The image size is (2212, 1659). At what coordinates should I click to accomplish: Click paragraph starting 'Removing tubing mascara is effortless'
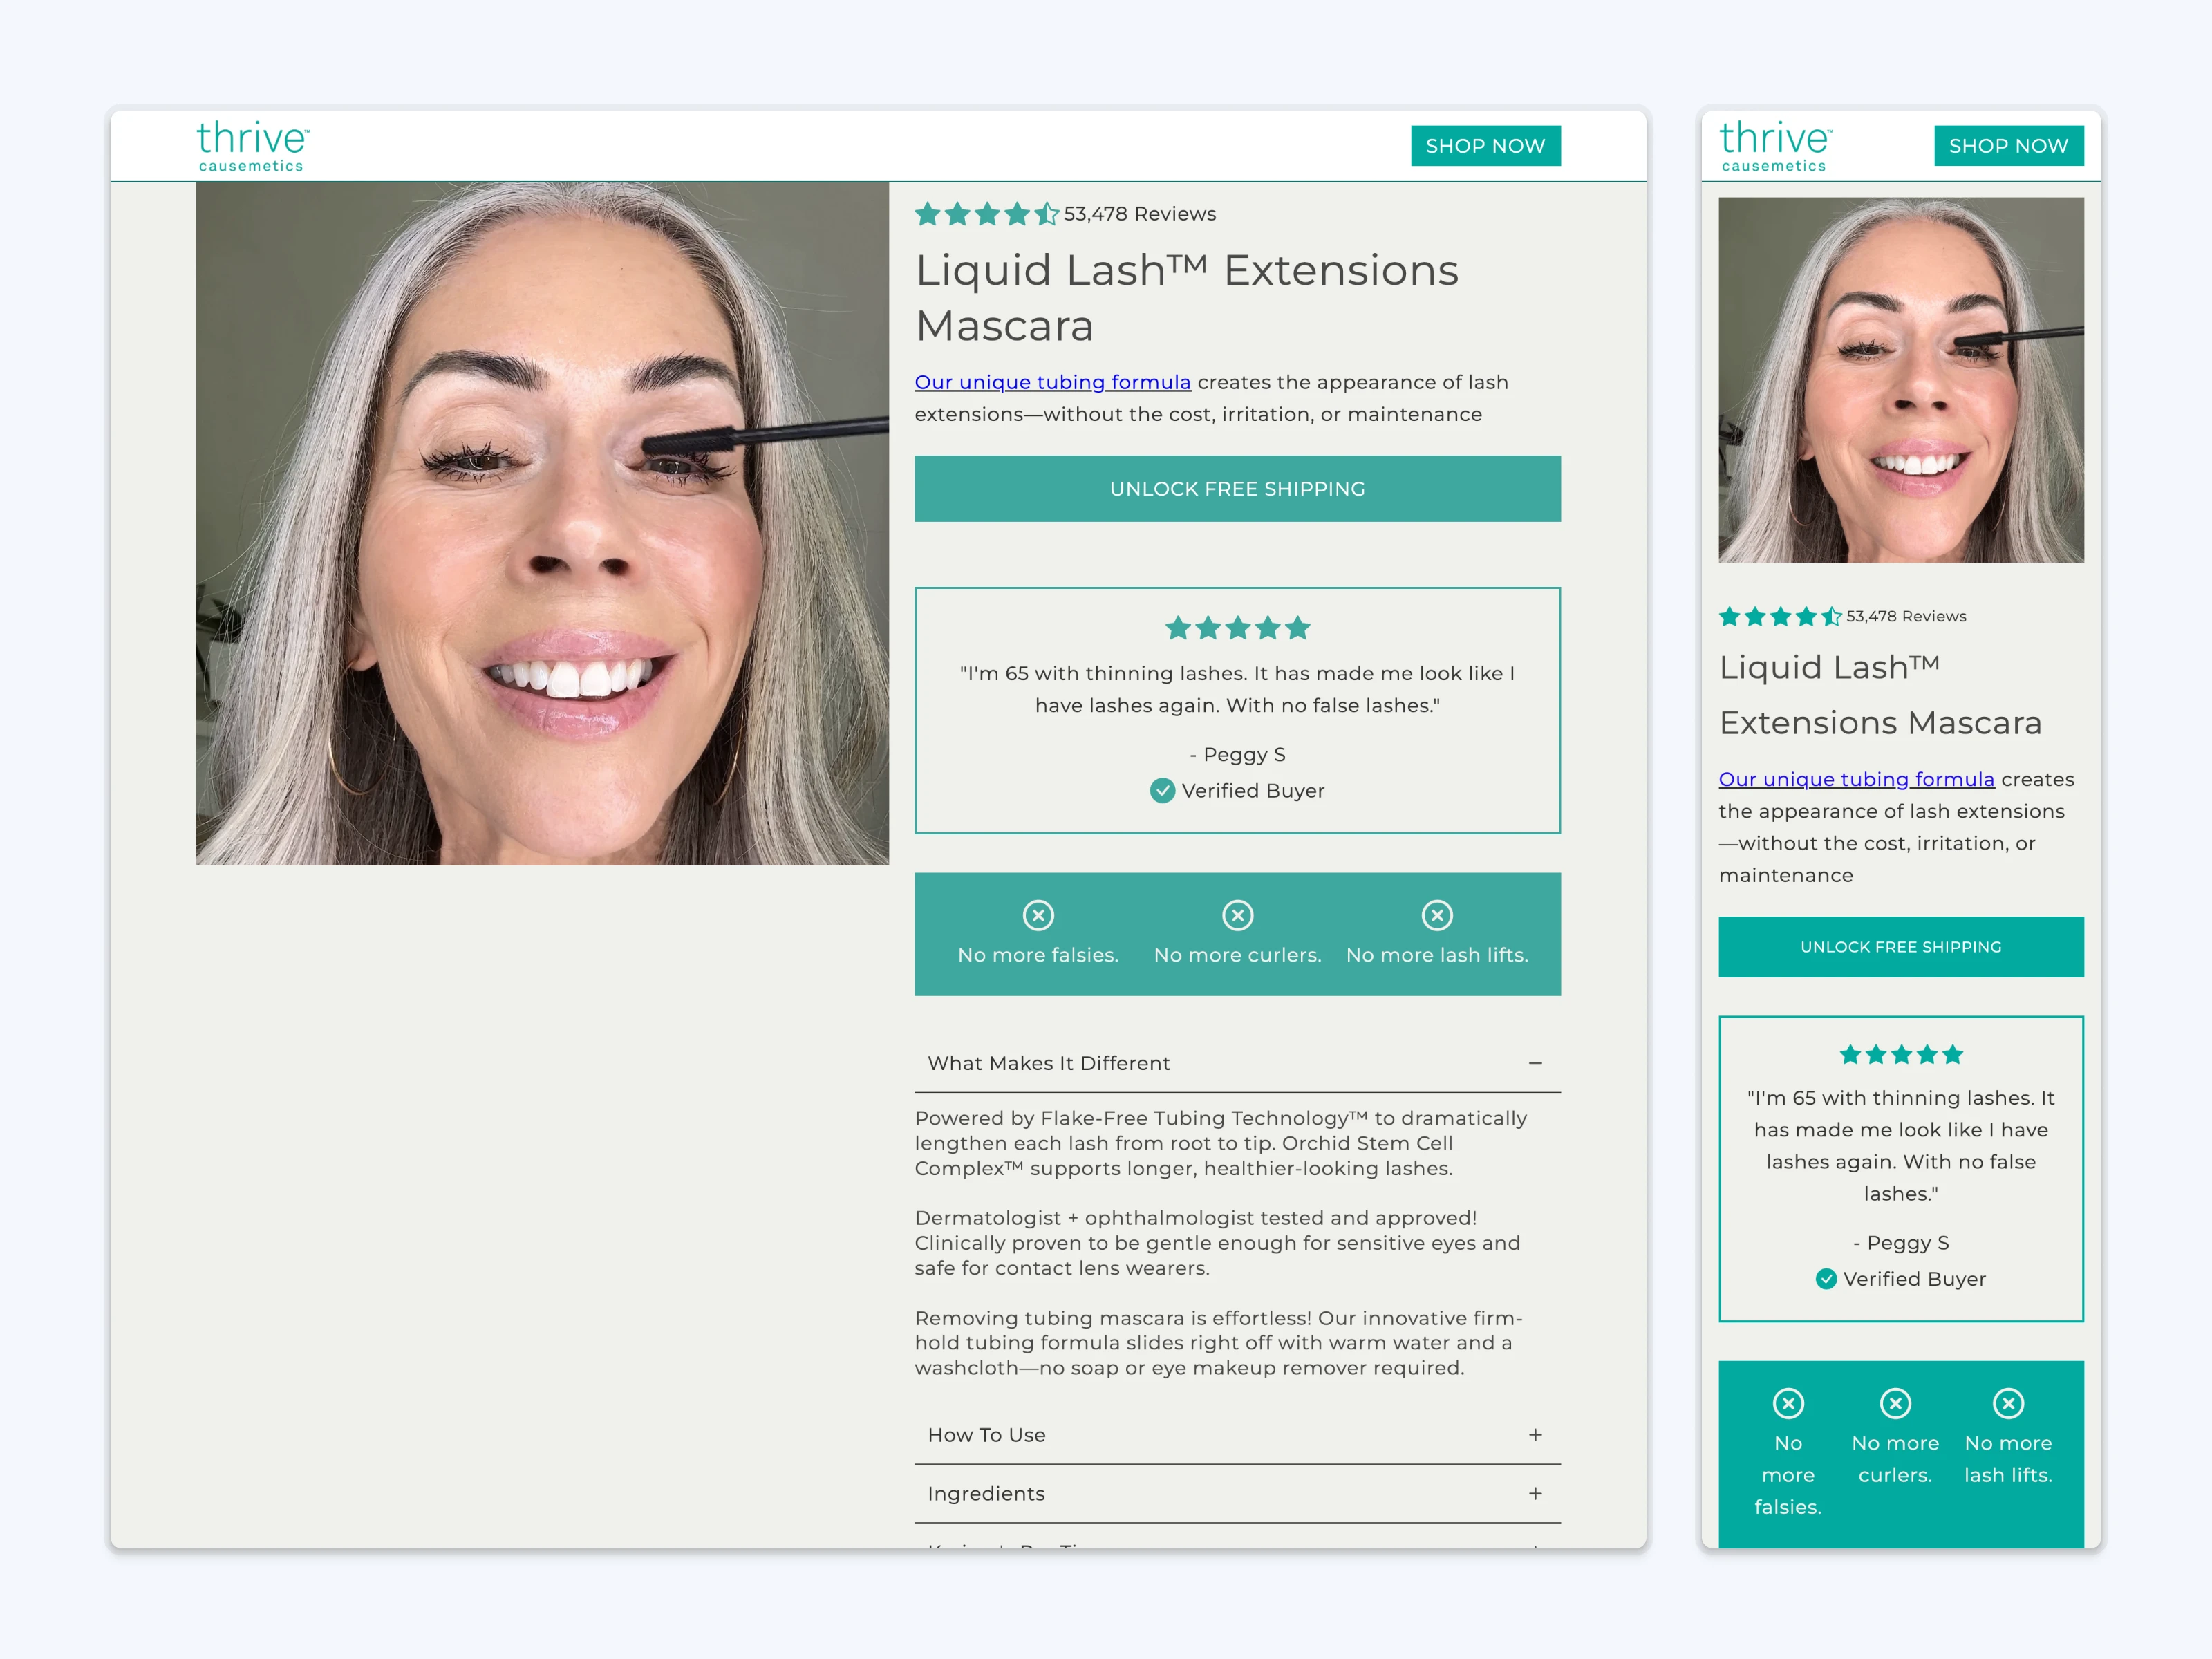click(1219, 1343)
